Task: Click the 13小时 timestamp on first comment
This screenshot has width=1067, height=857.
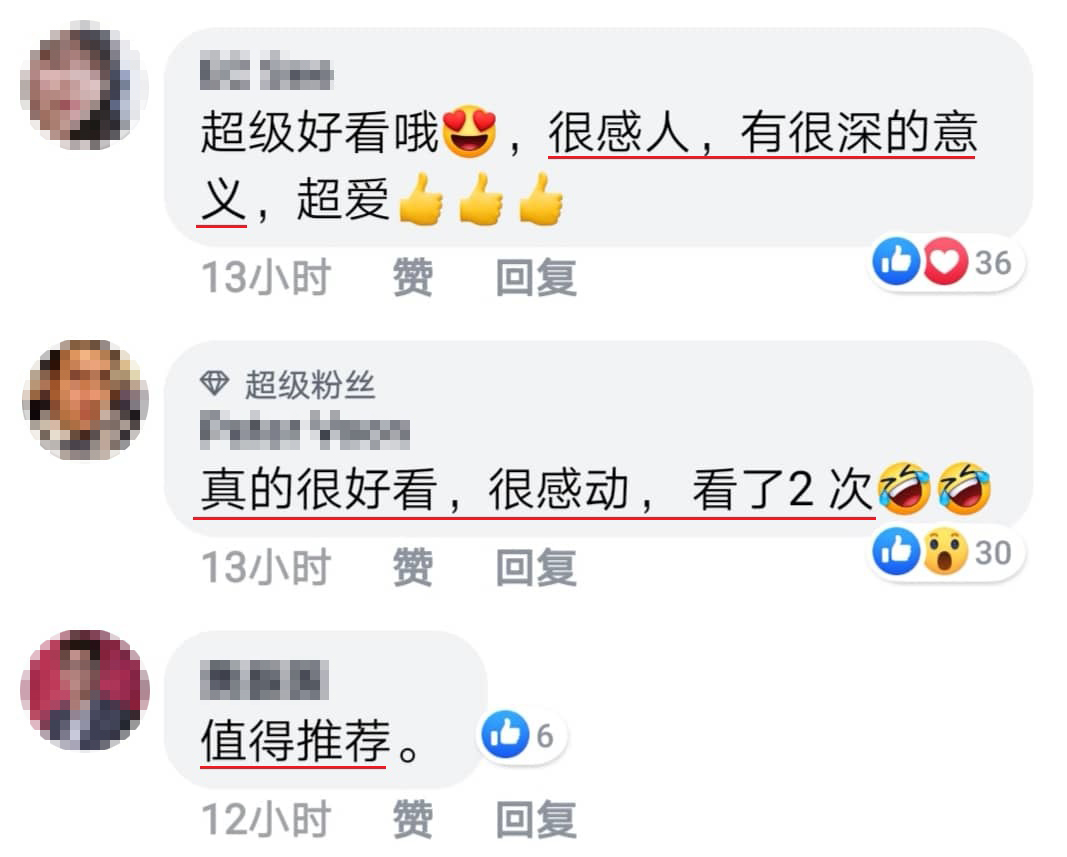Action: (266, 278)
